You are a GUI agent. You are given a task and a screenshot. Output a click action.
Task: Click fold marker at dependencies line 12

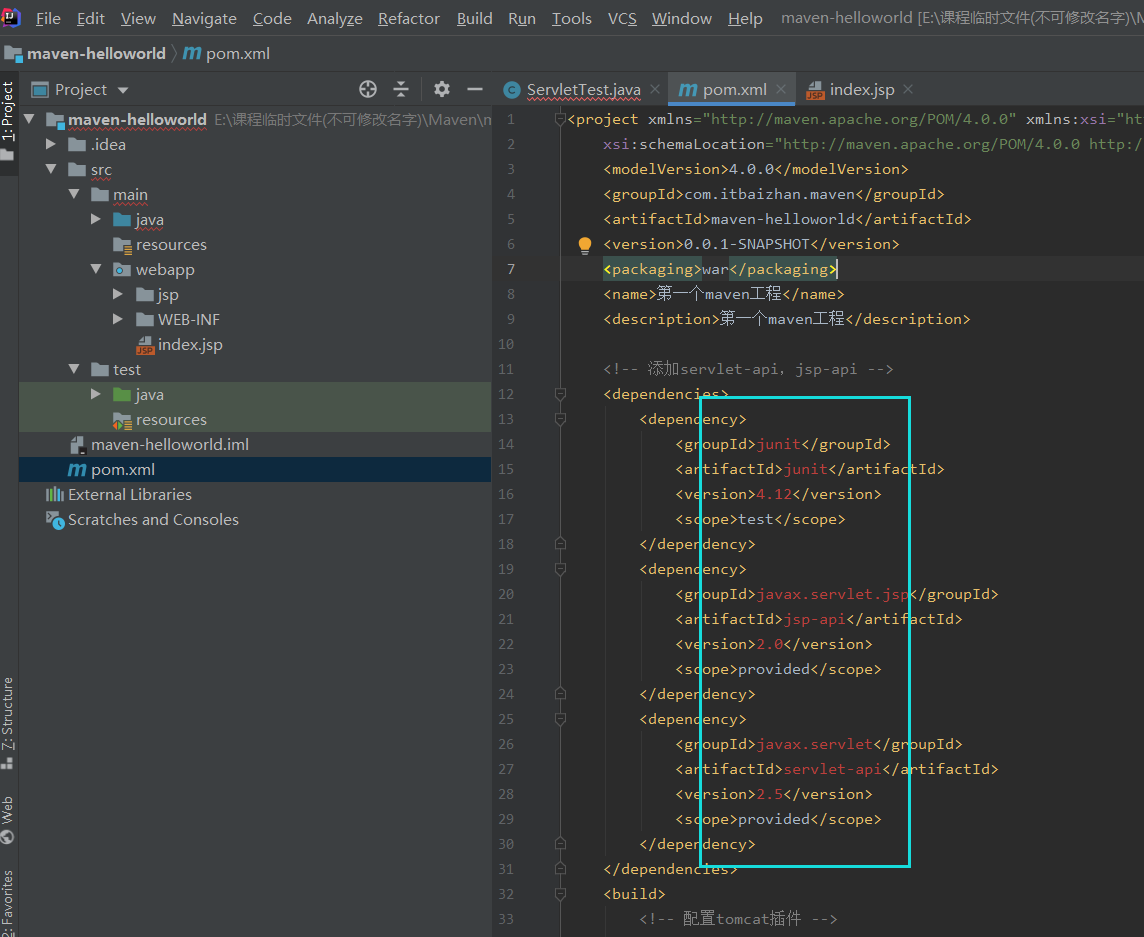pos(560,394)
